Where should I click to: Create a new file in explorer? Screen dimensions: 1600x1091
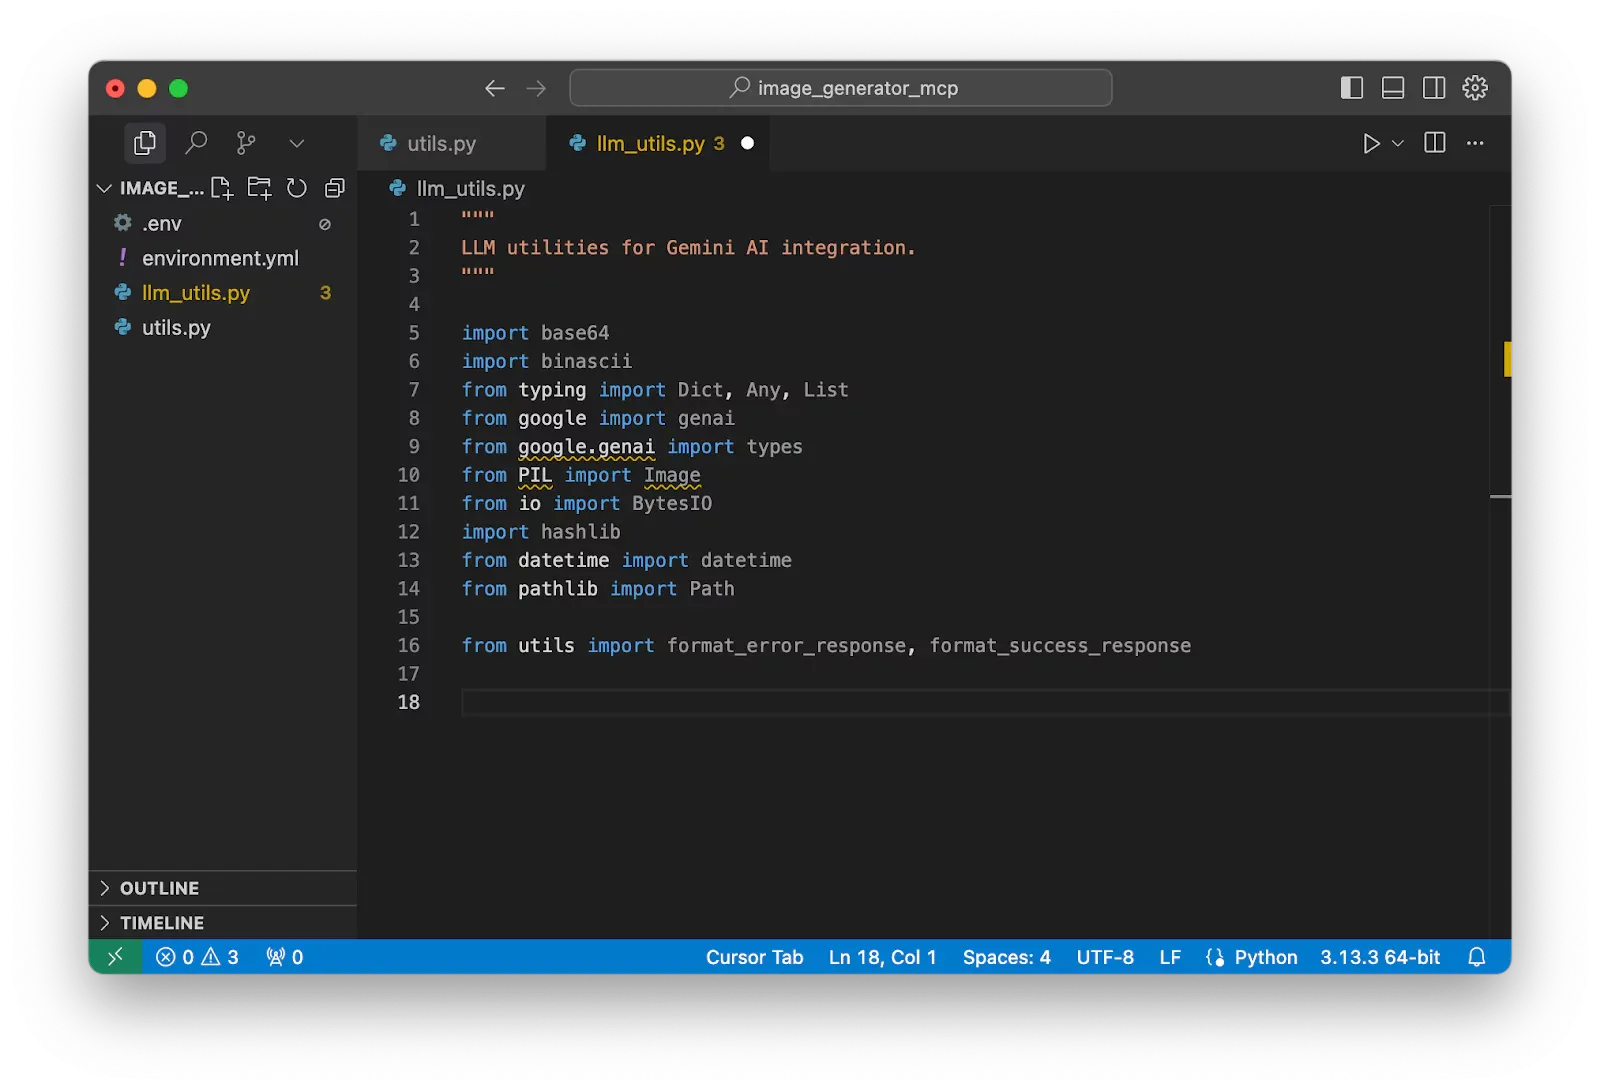coord(222,188)
